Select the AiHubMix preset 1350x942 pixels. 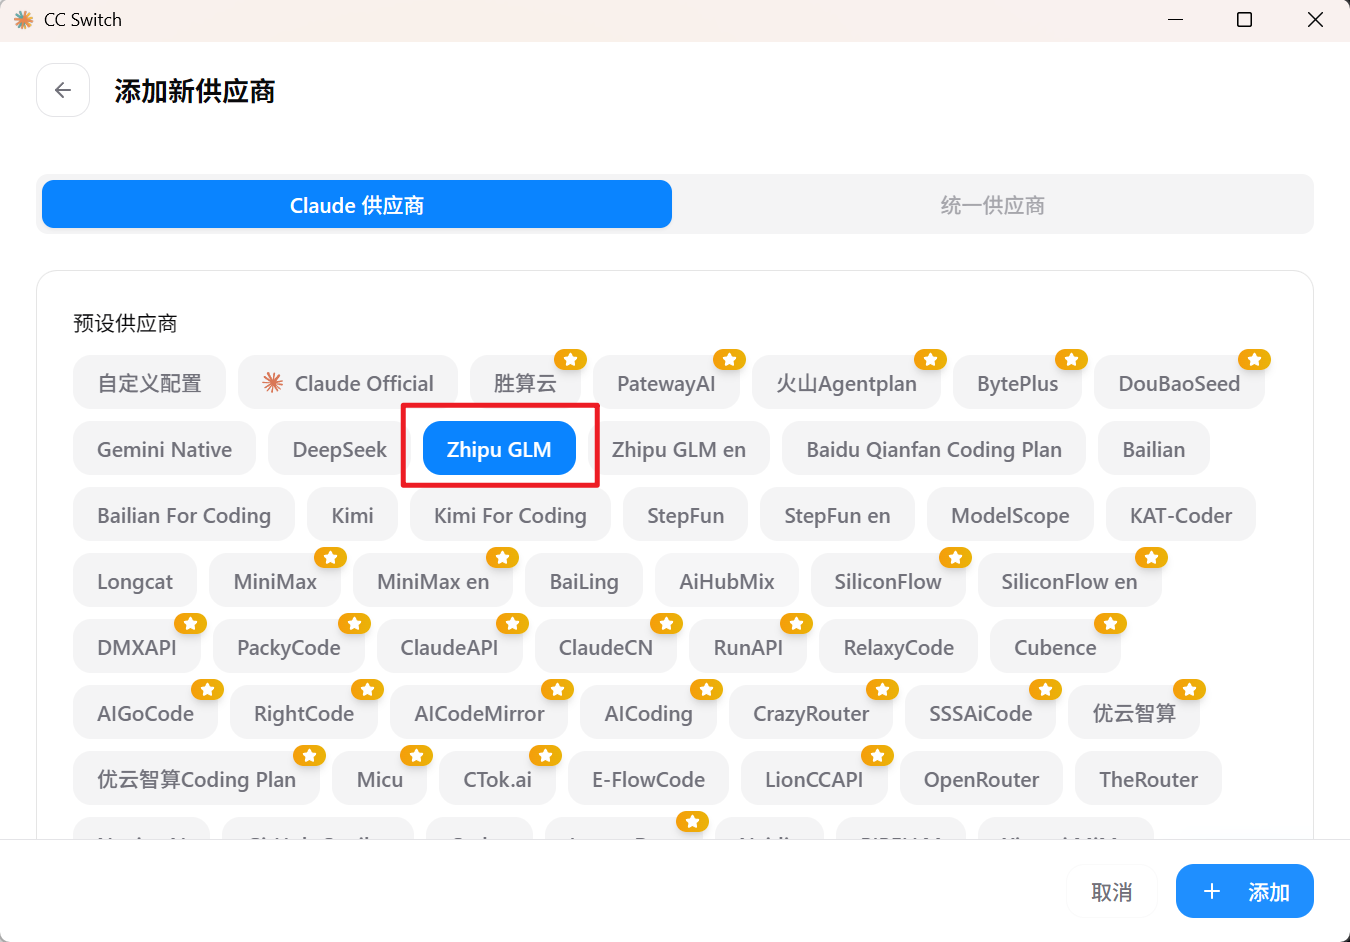click(x=727, y=581)
